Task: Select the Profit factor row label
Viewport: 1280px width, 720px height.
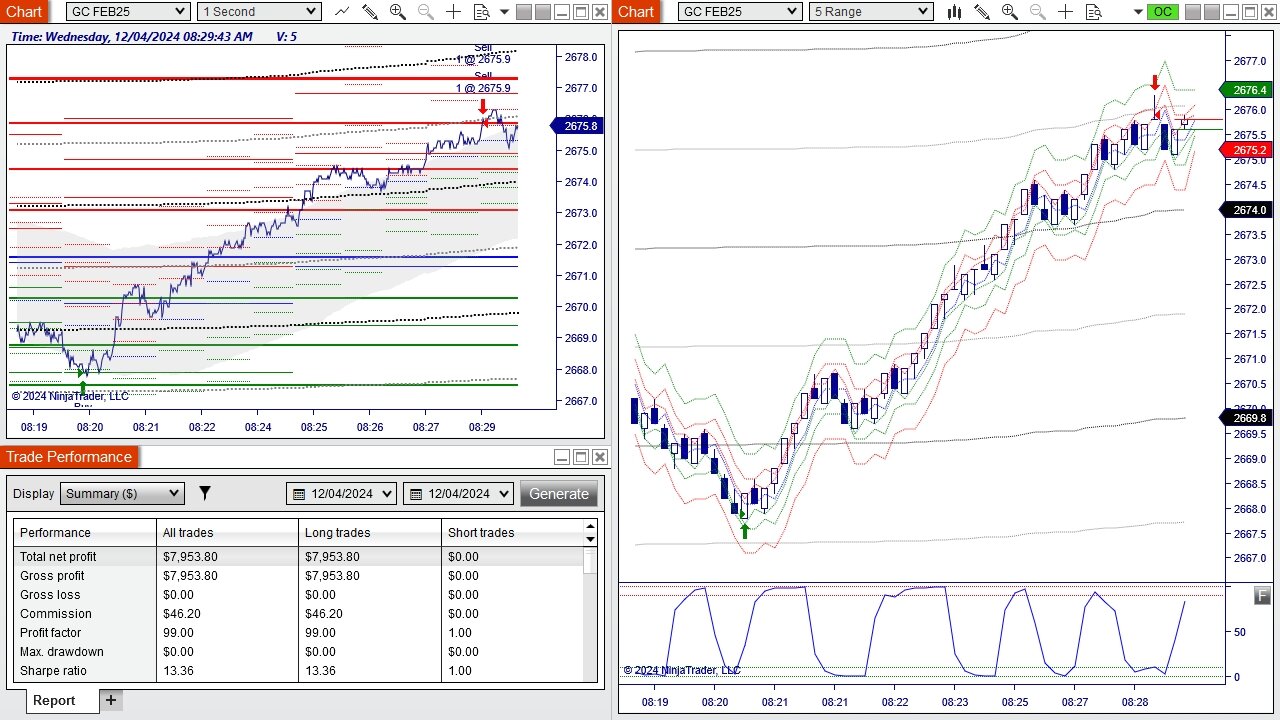Action: [x=51, y=633]
